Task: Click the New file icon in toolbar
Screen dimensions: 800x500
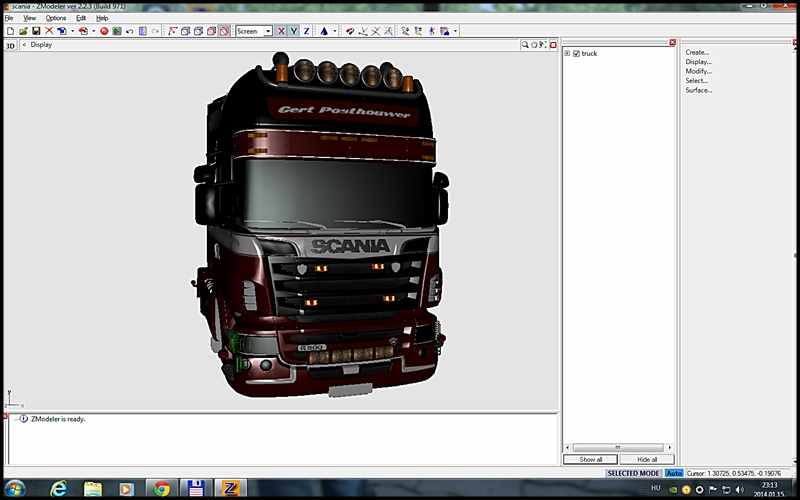Action: point(9,31)
